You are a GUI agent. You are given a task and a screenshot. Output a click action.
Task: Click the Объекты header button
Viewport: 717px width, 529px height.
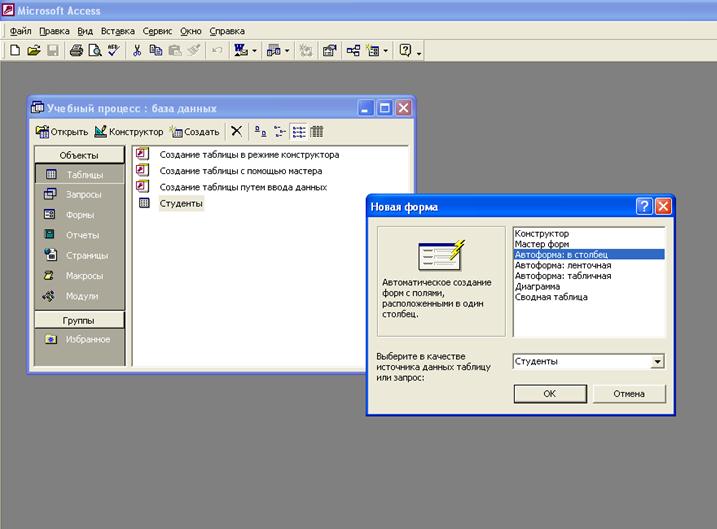(x=79, y=155)
